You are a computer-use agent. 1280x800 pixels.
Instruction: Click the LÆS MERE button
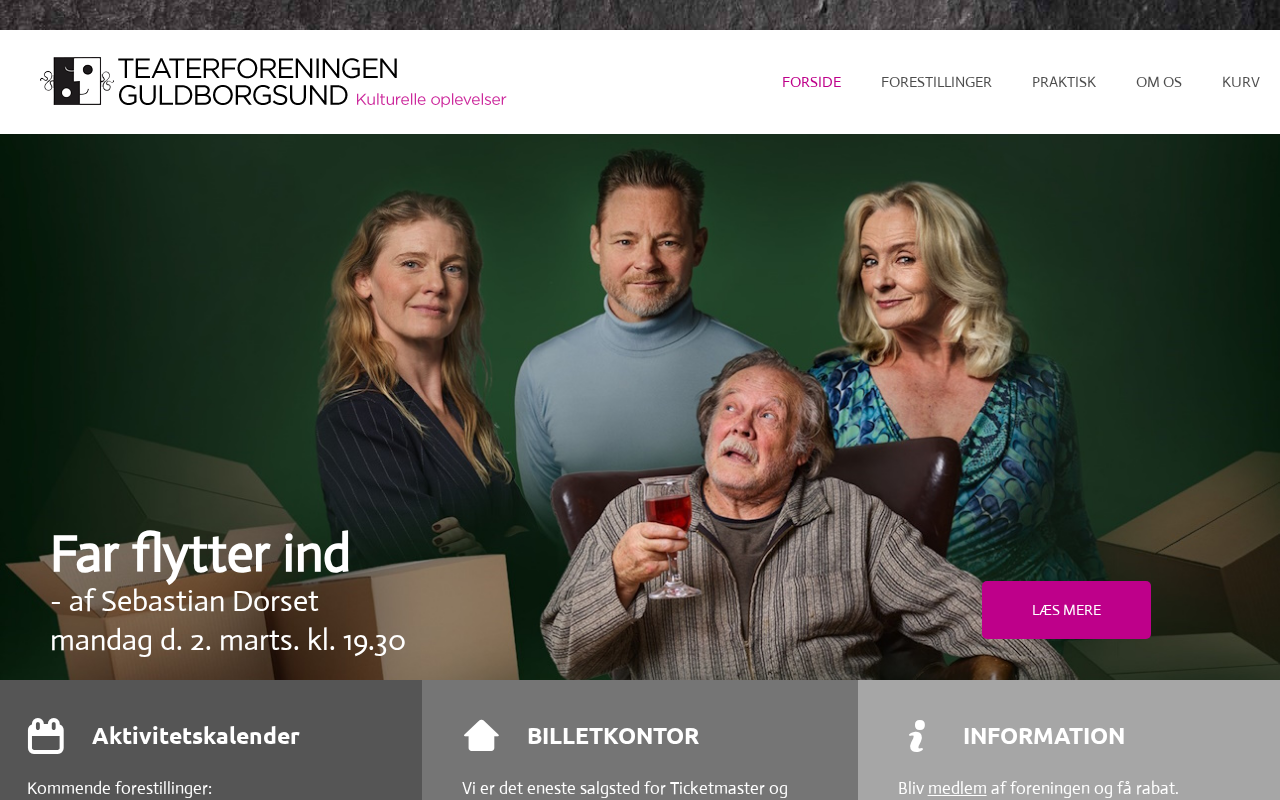tap(1066, 610)
